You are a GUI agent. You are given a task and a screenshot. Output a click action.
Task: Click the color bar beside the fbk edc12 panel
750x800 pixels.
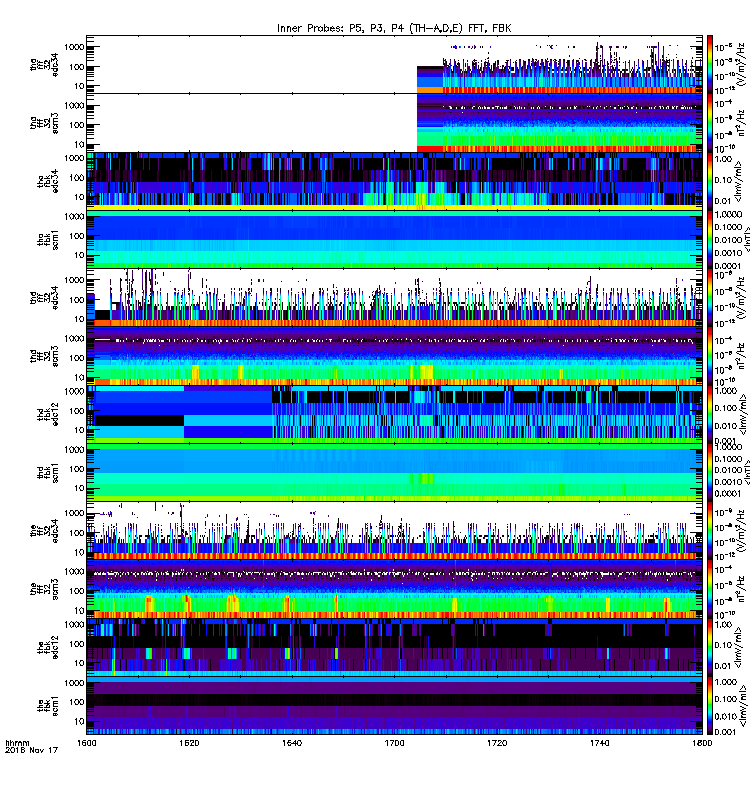tap(710, 647)
